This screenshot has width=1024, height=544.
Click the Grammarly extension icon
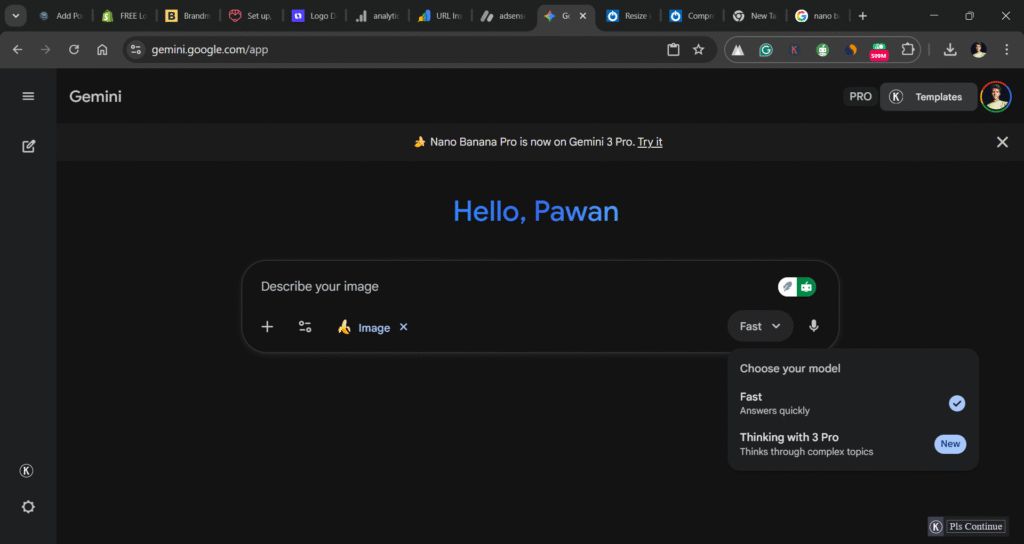(x=766, y=50)
